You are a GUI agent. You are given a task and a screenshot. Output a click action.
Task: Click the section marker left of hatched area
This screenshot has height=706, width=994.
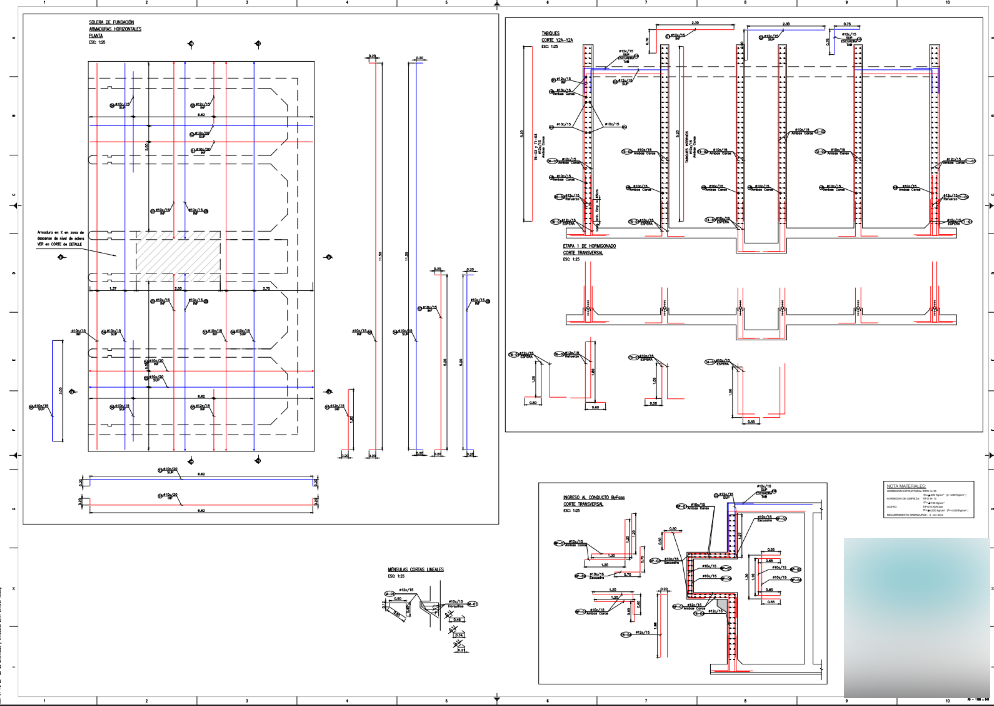pos(61,257)
